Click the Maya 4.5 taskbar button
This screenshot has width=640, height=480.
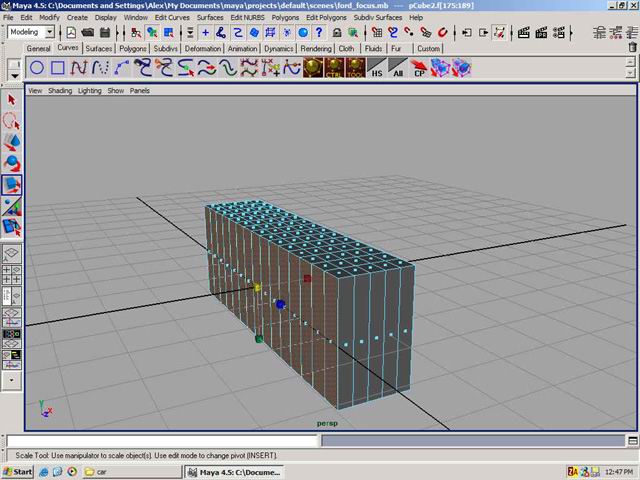pos(237,471)
